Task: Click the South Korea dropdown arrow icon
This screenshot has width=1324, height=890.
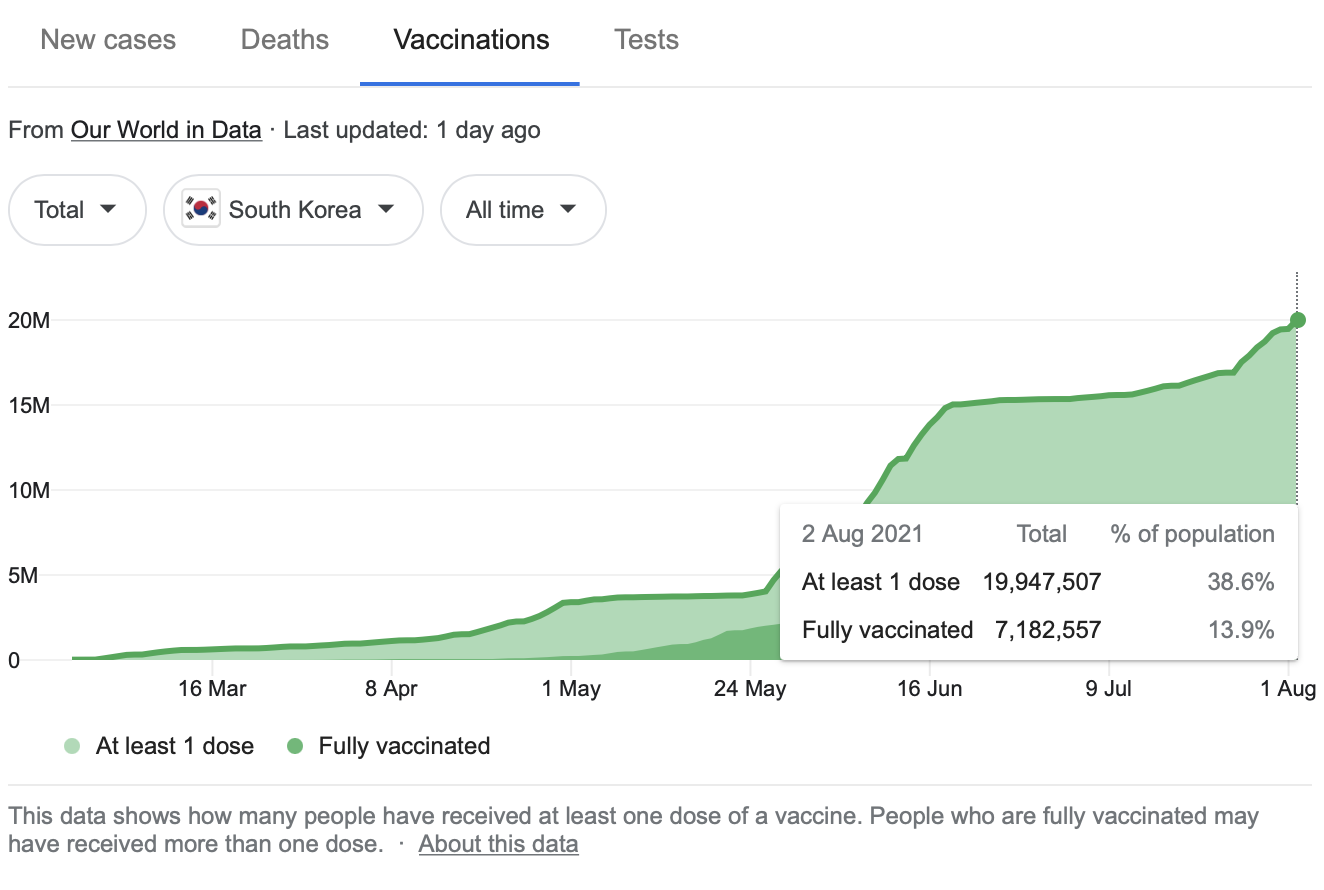Action: pos(386,210)
